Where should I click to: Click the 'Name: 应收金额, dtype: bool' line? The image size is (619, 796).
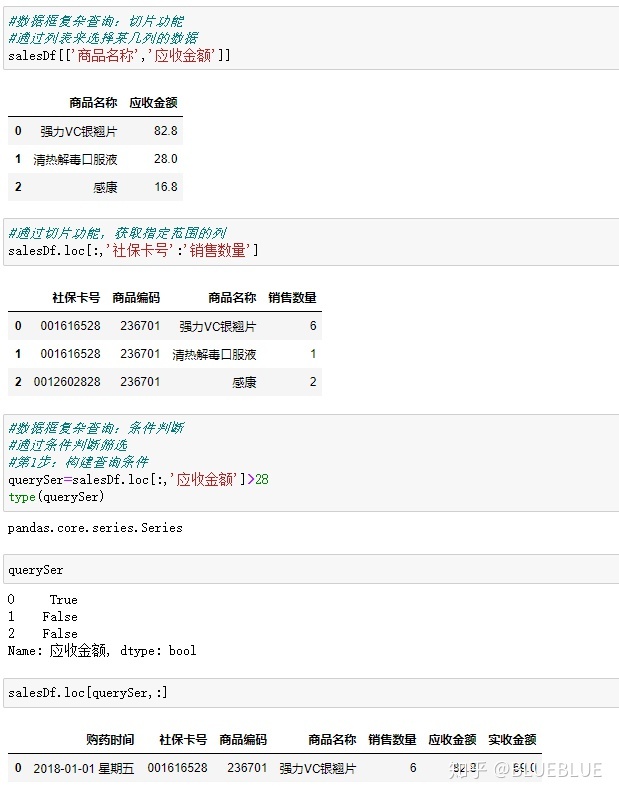coord(102,650)
